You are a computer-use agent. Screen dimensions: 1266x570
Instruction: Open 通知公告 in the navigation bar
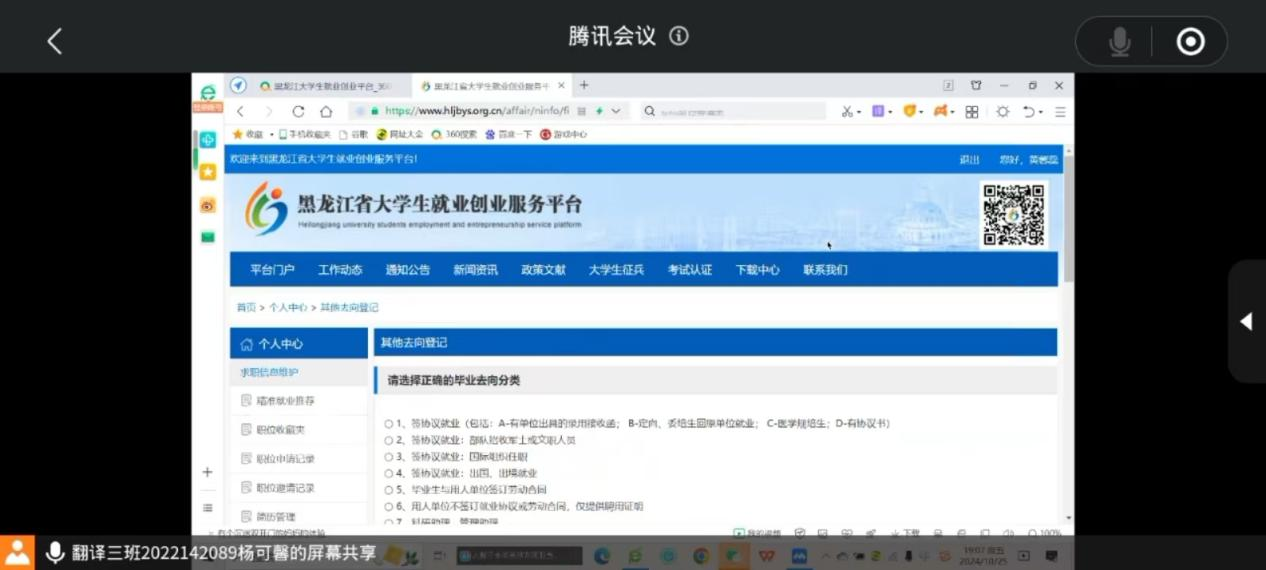pyautogui.click(x=408, y=270)
